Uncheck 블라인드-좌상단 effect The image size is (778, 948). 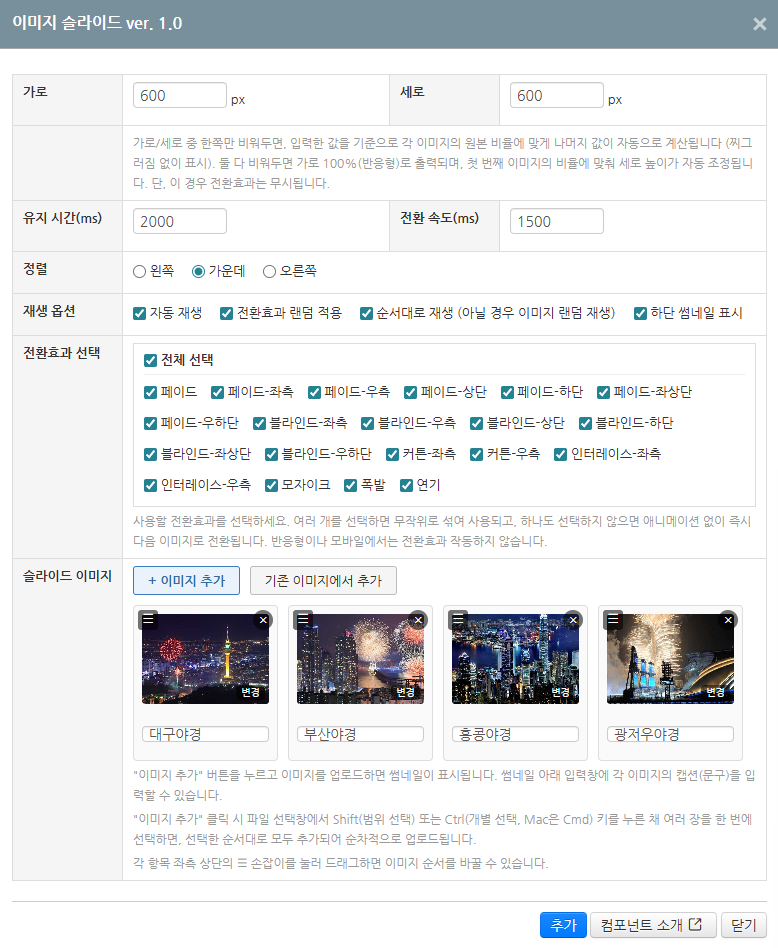pyautogui.click(x=151, y=454)
